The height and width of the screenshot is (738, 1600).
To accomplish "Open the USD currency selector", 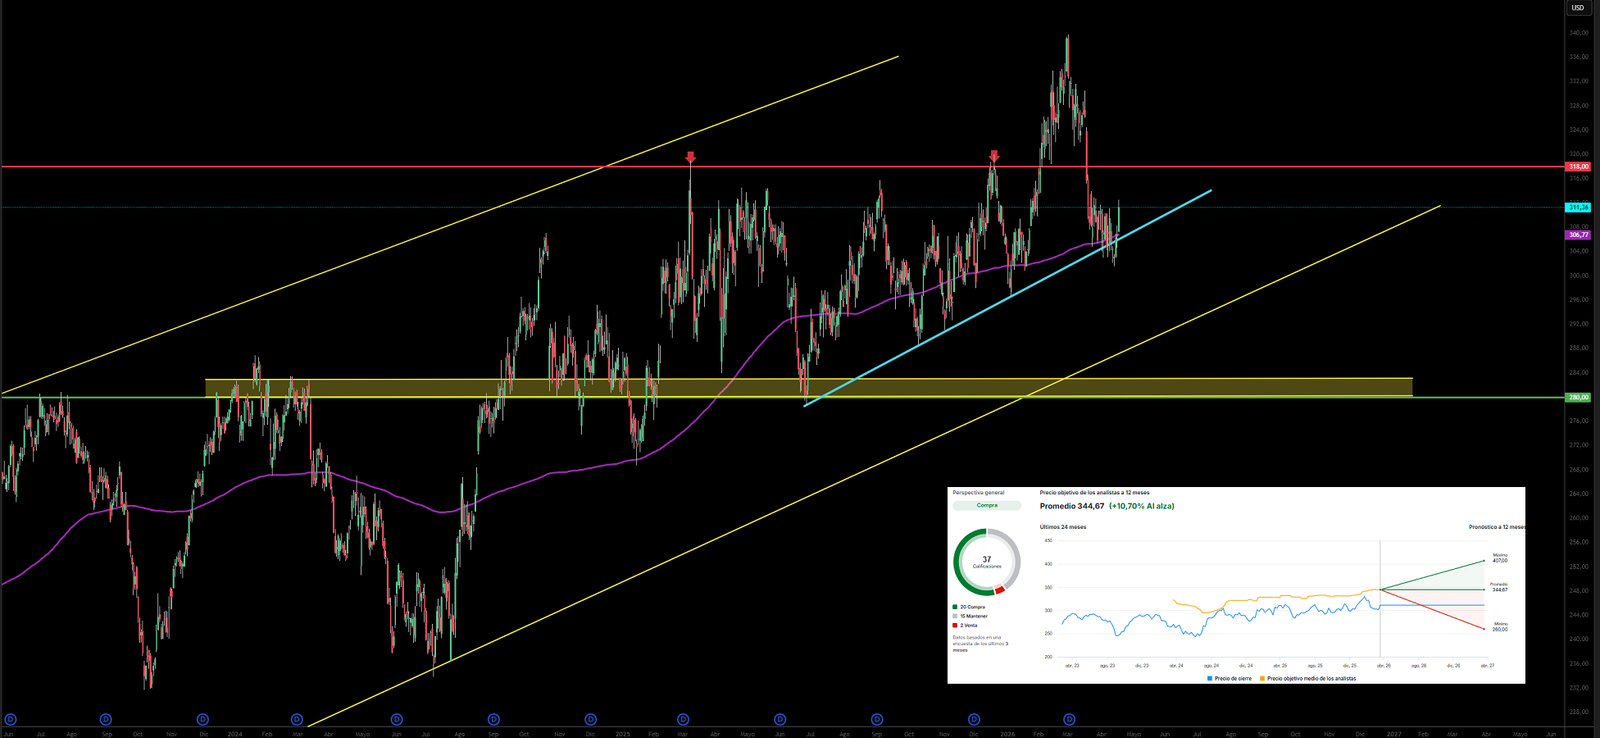I will (x=1577, y=8).
